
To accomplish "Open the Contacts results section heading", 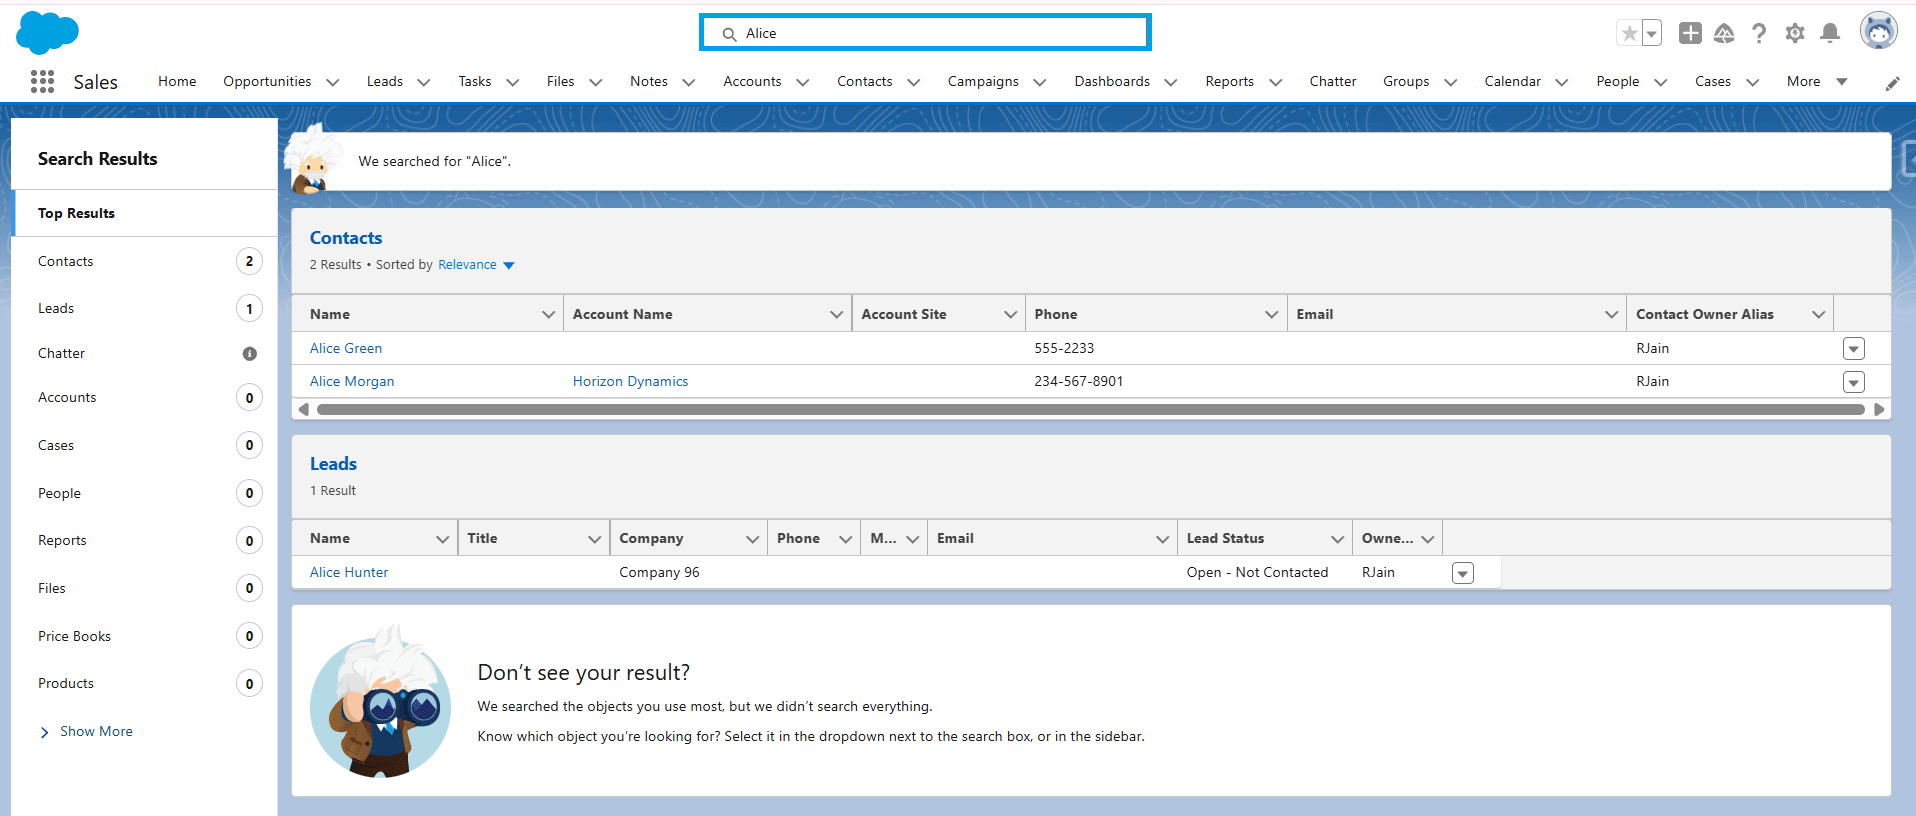I will click(346, 238).
